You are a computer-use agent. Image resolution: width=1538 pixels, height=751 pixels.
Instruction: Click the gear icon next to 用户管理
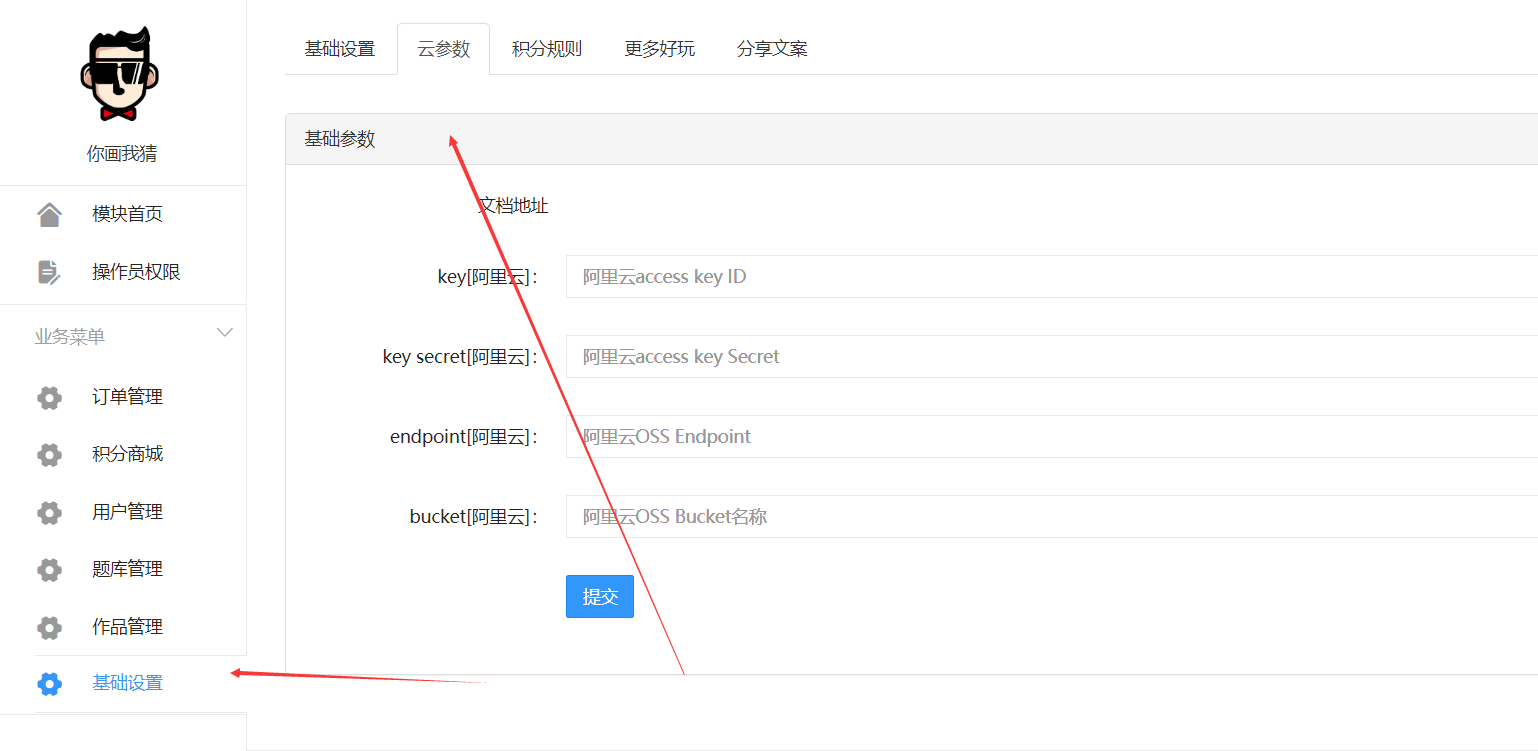49,513
